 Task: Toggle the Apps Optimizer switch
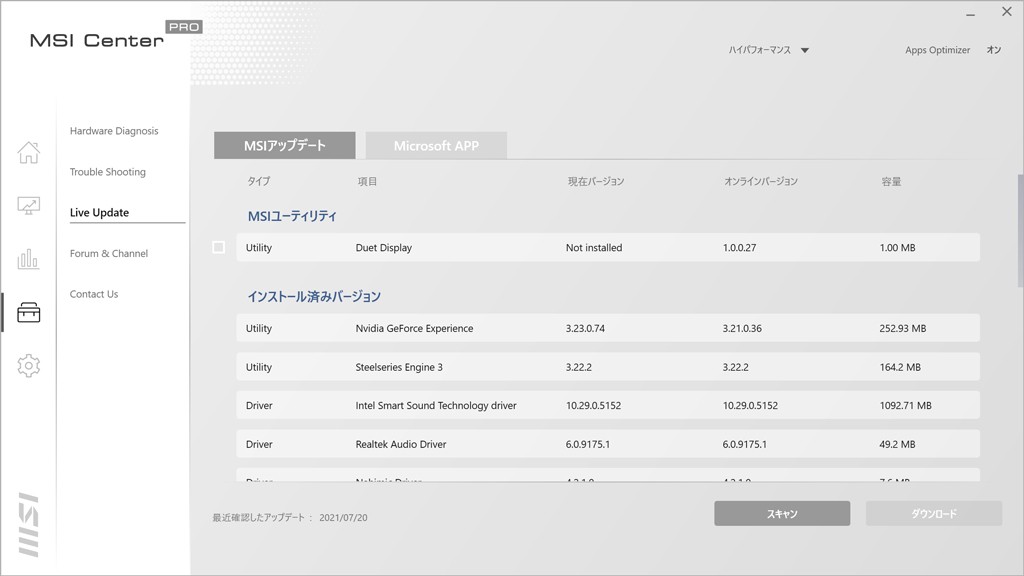coord(993,50)
